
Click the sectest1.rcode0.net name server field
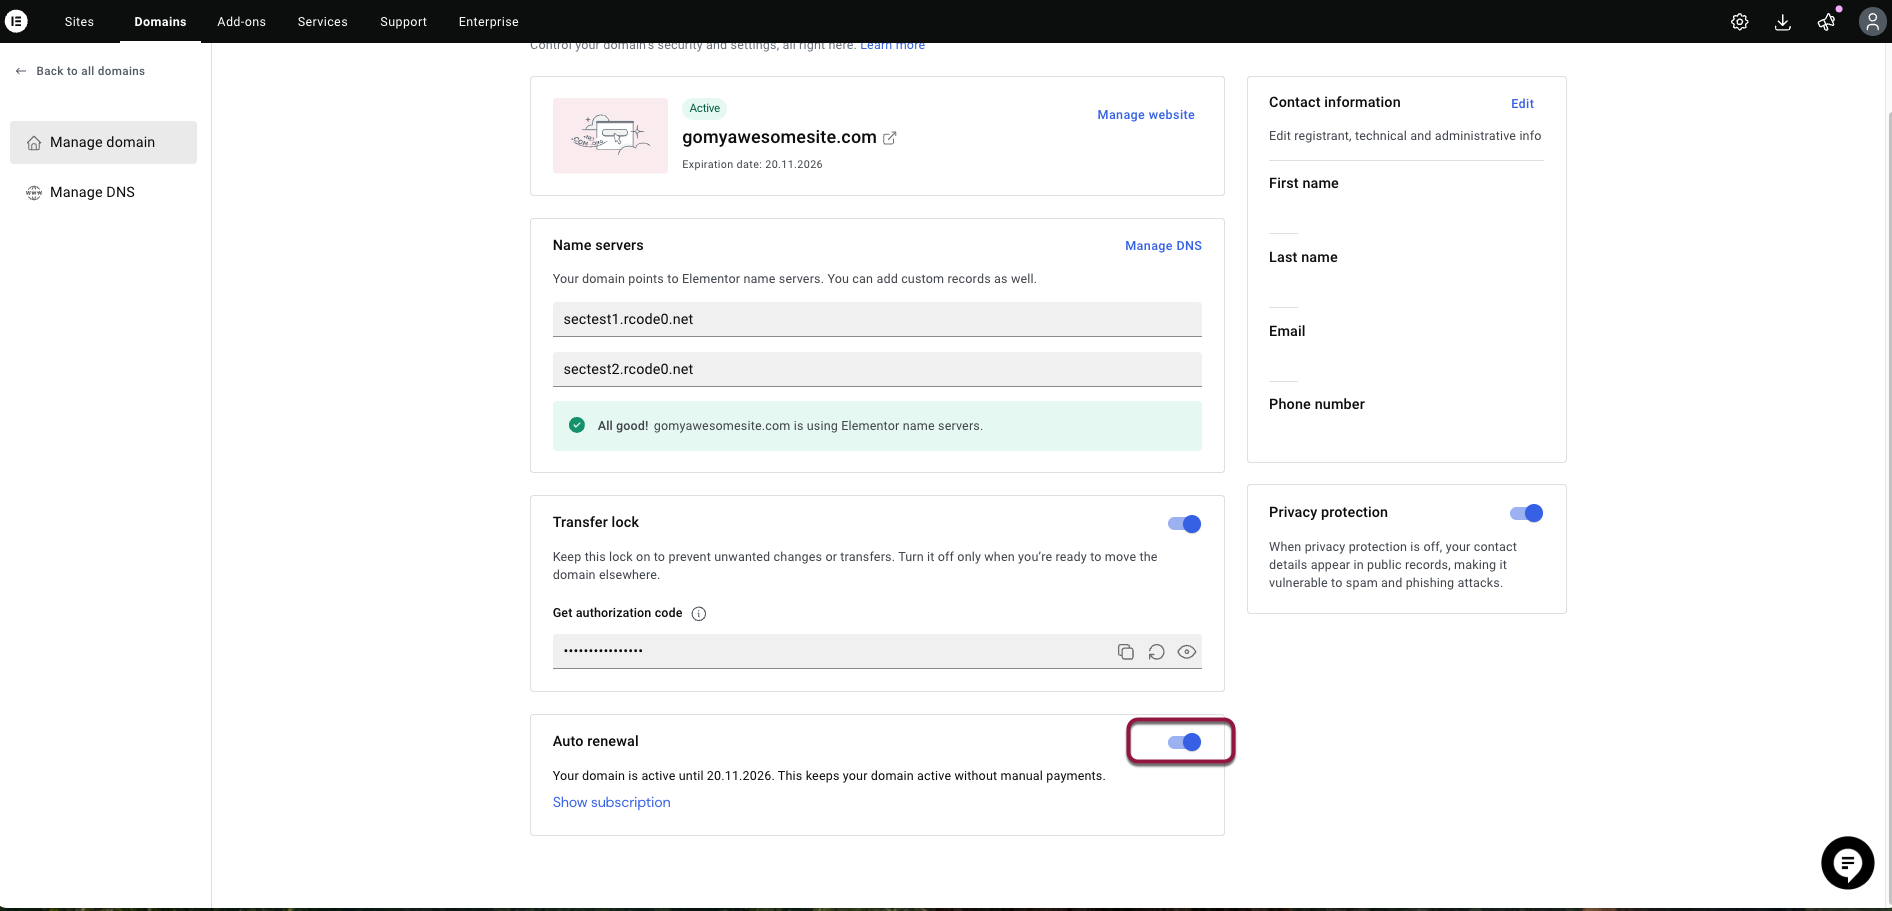876,319
